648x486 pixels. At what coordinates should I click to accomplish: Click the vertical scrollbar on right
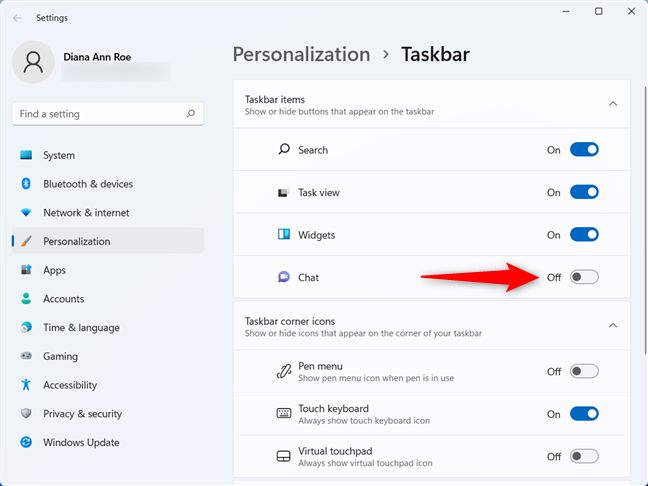click(646, 220)
